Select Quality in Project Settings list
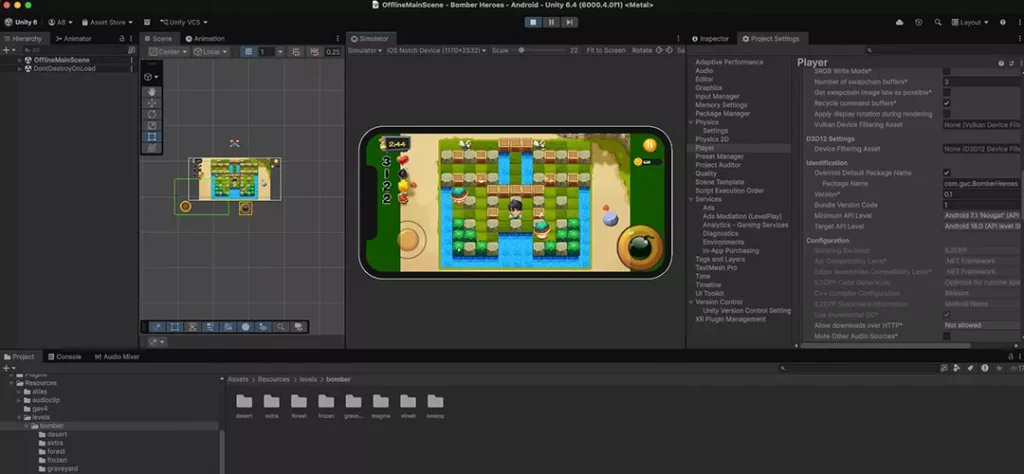This screenshot has height=474, width=1024. pos(705,174)
